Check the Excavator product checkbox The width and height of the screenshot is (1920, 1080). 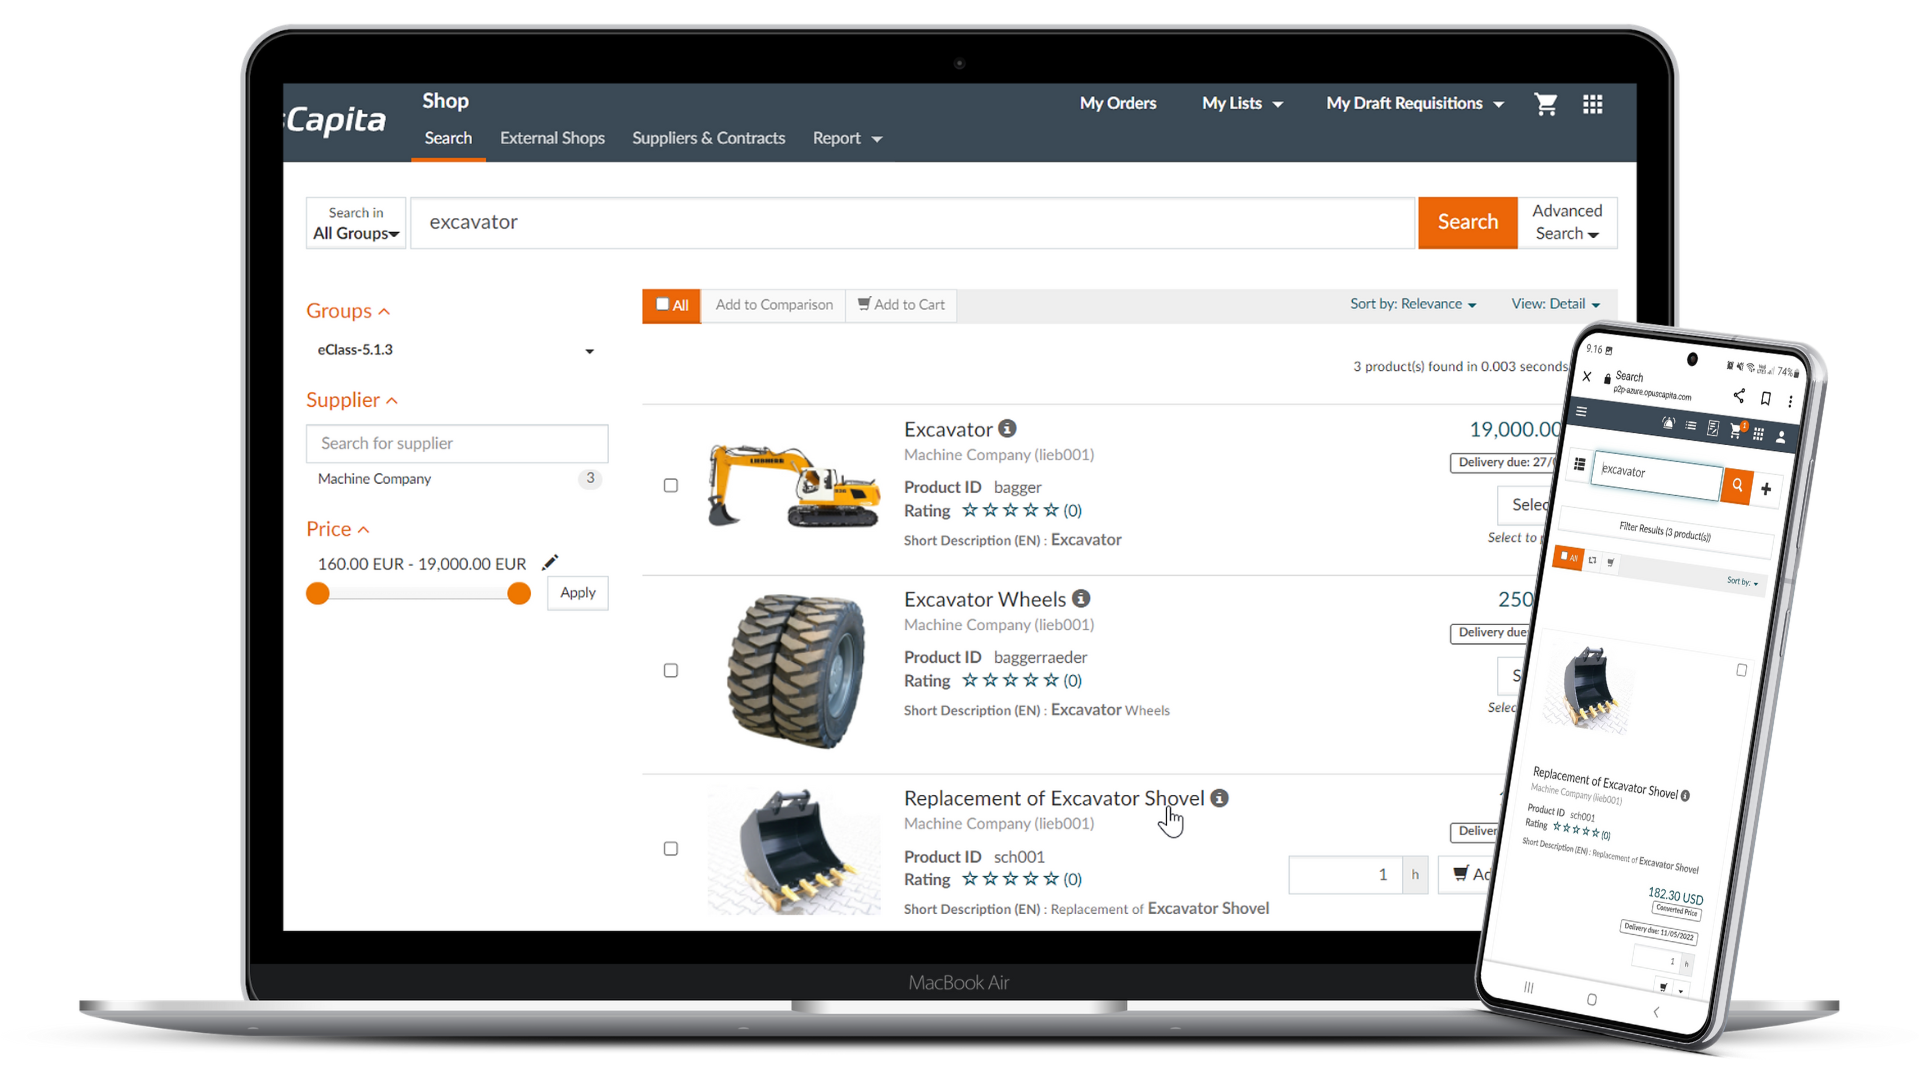pos(671,486)
